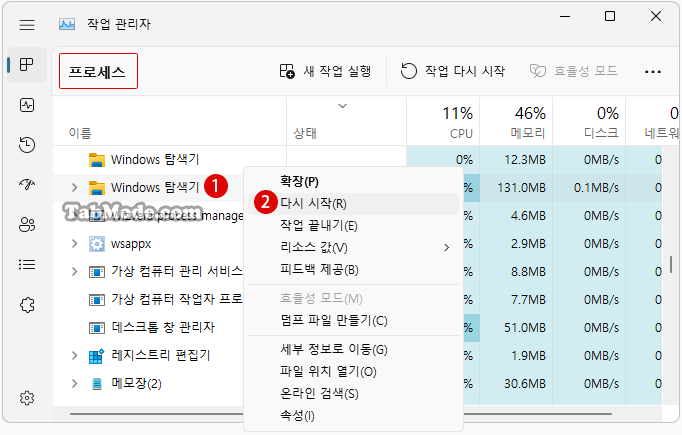Open the Settings gear icon
The image size is (682, 435).
27,398
